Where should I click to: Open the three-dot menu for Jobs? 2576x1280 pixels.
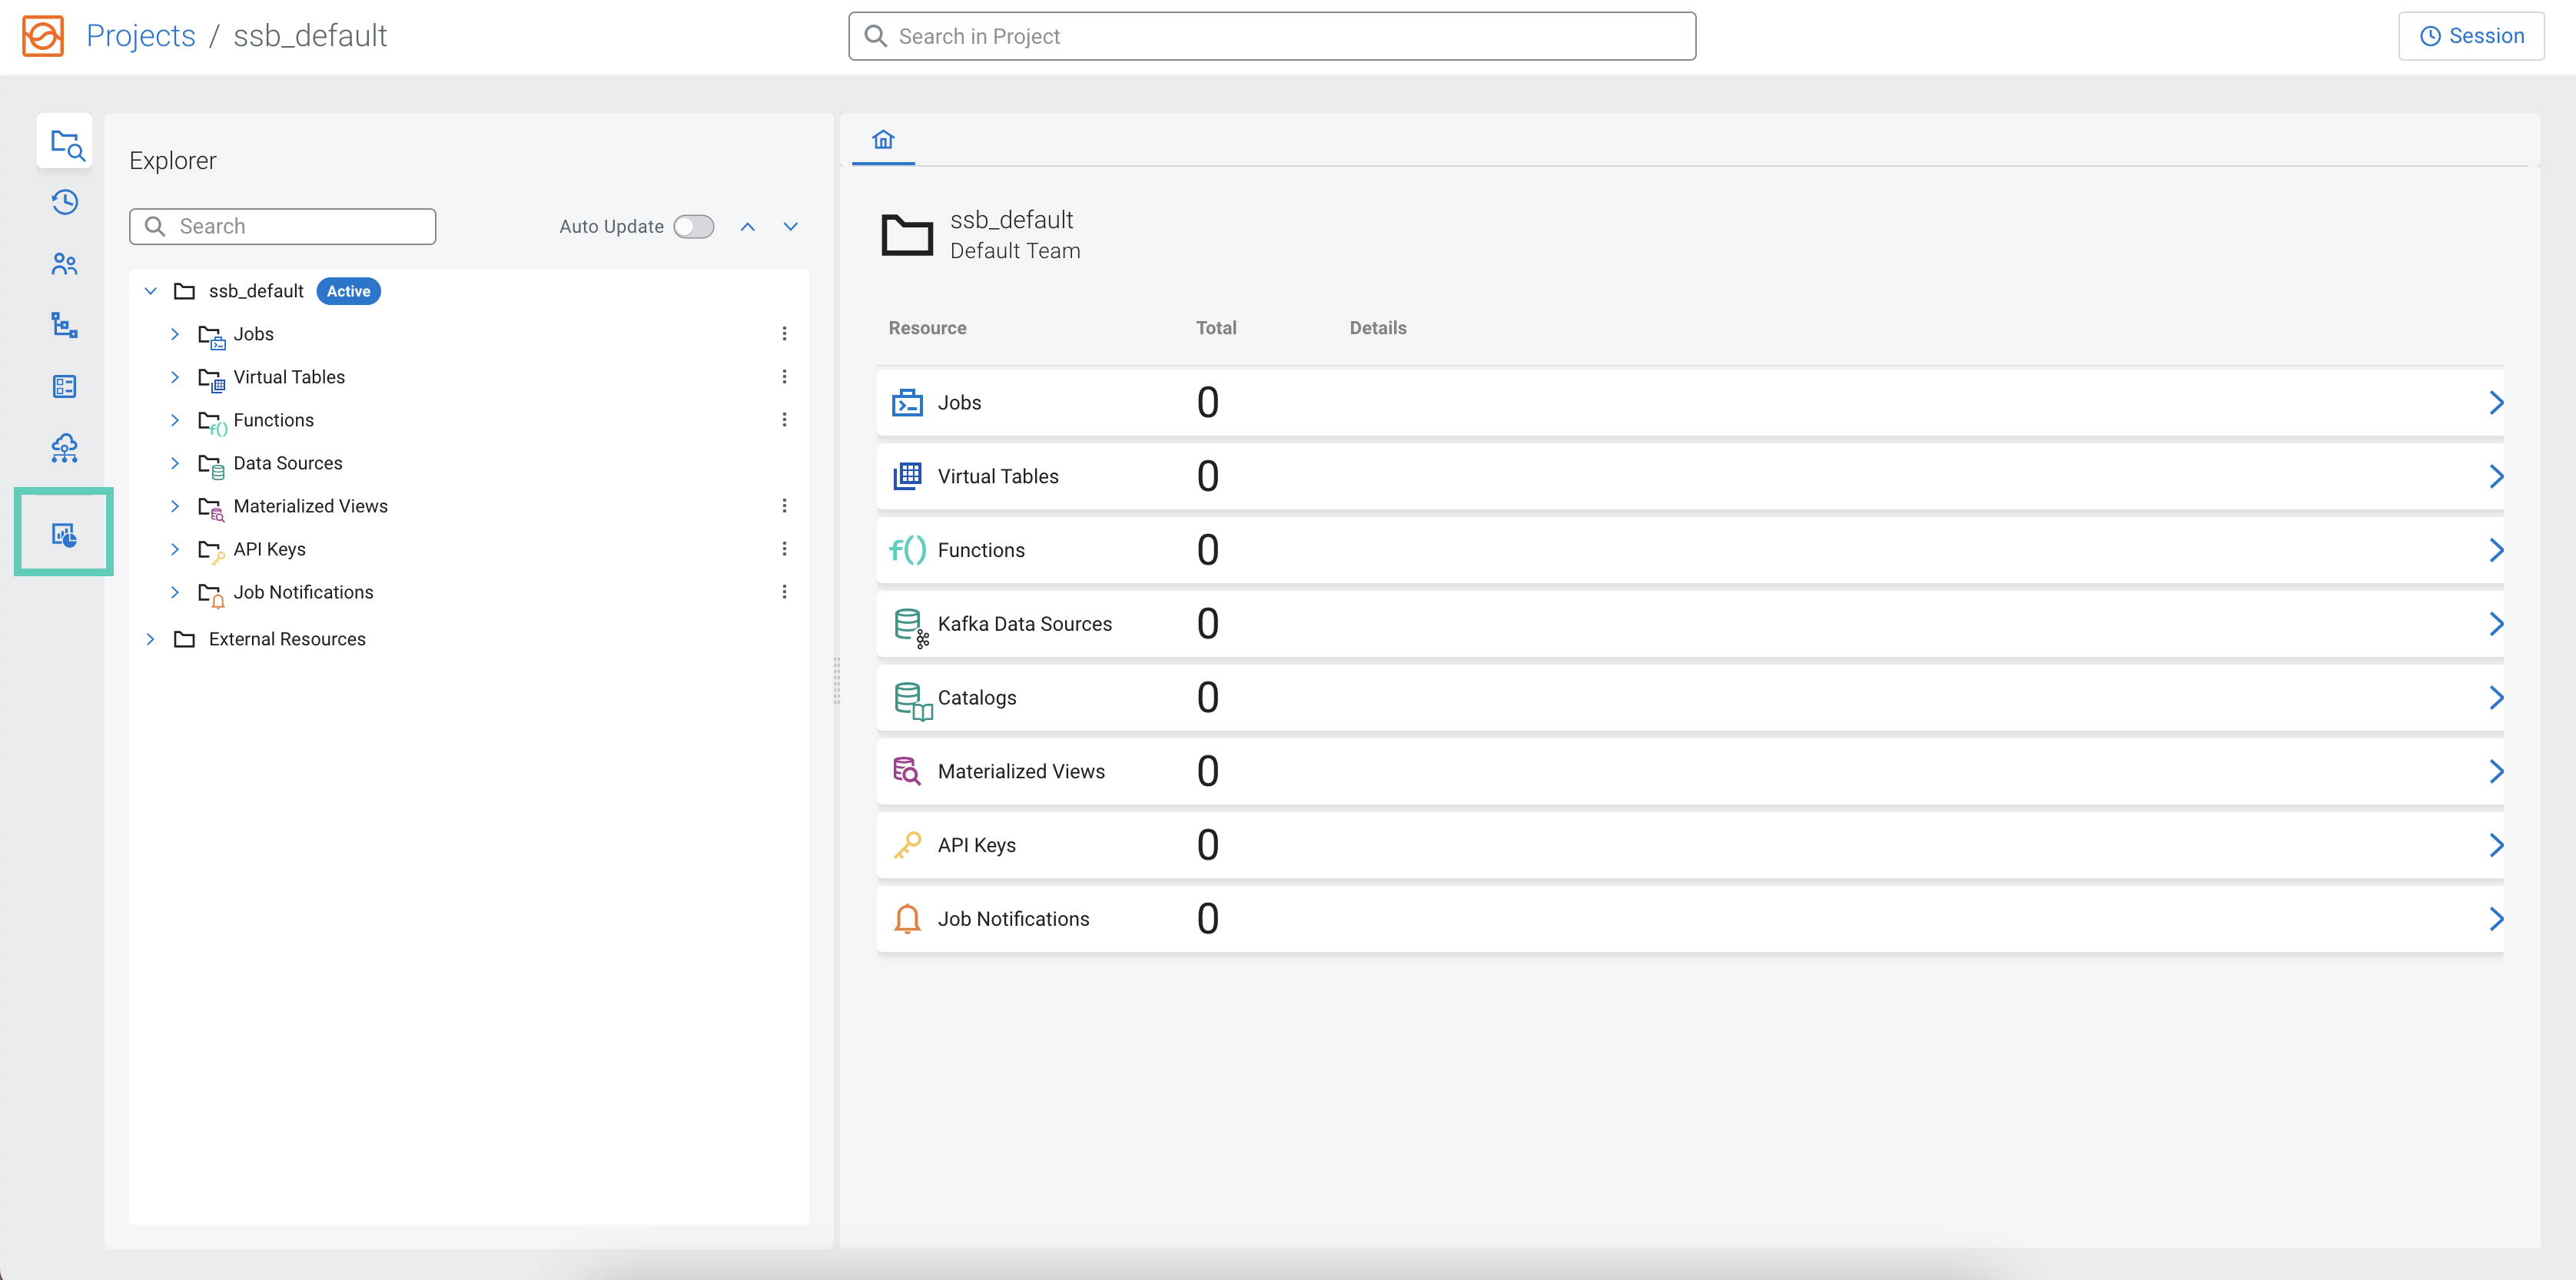click(x=784, y=334)
